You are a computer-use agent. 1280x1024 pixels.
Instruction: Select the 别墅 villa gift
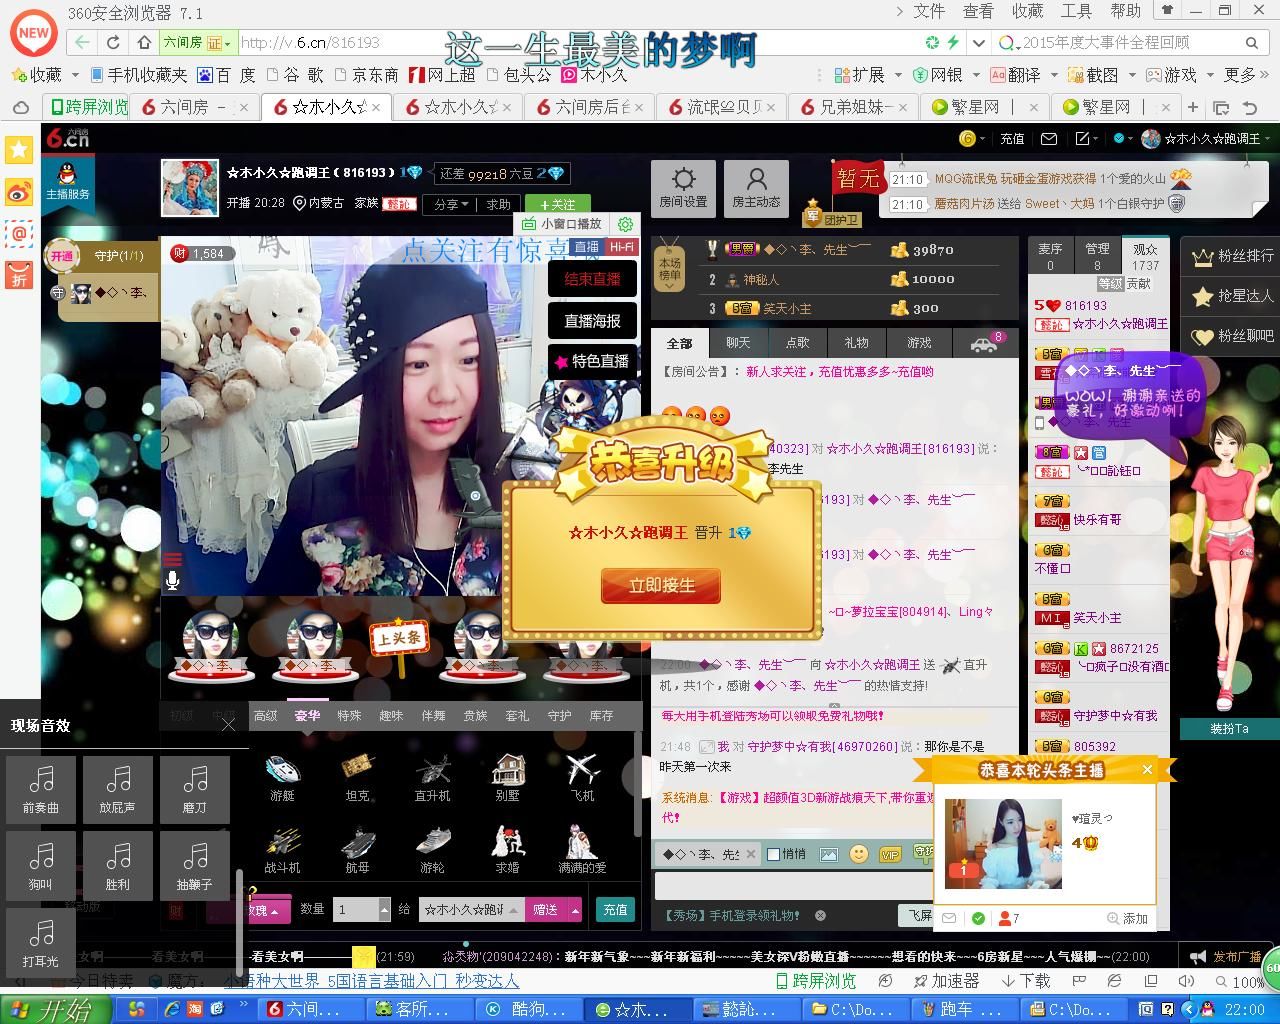tap(508, 778)
